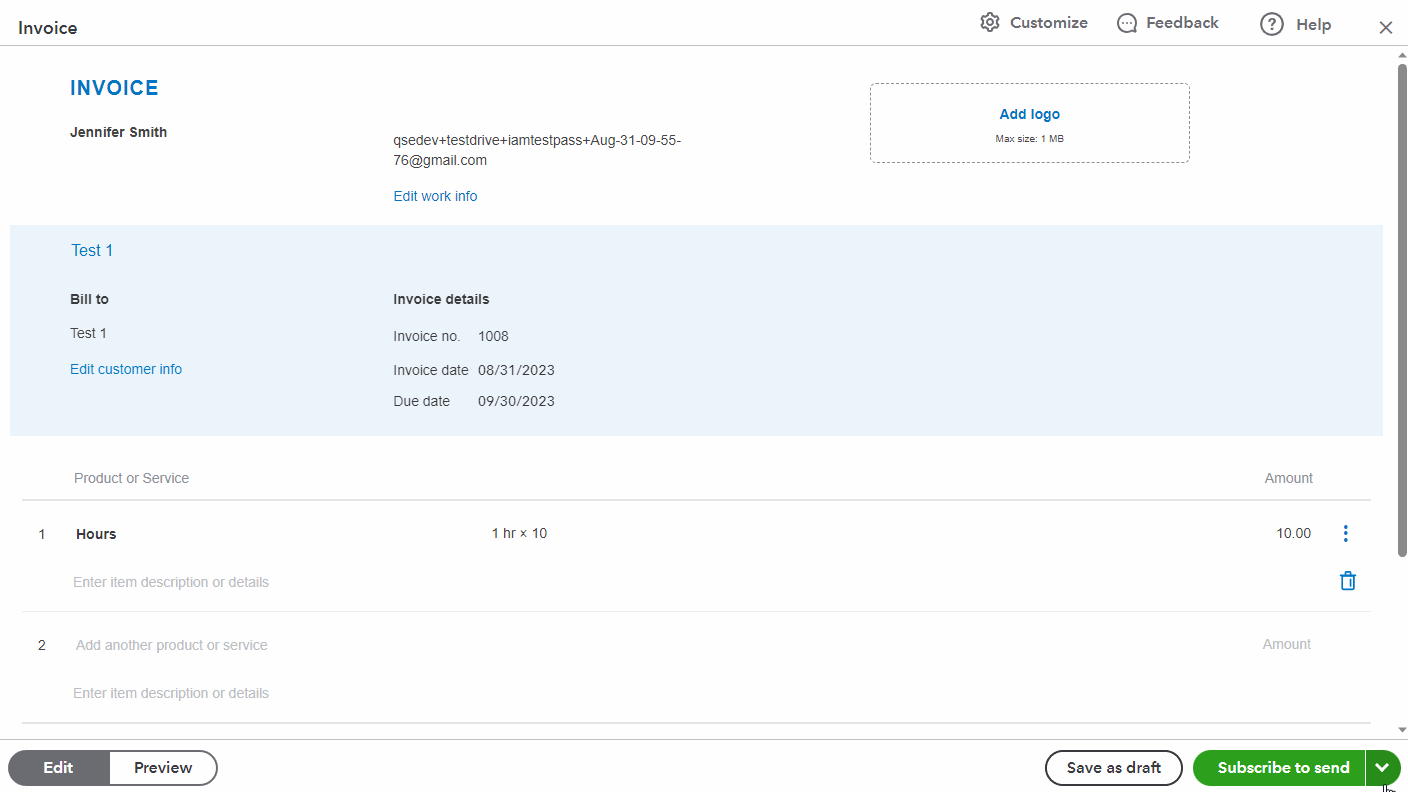Click Save as draft button
The width and height of the screenshot is (1408, 792).
(1113, 768)
